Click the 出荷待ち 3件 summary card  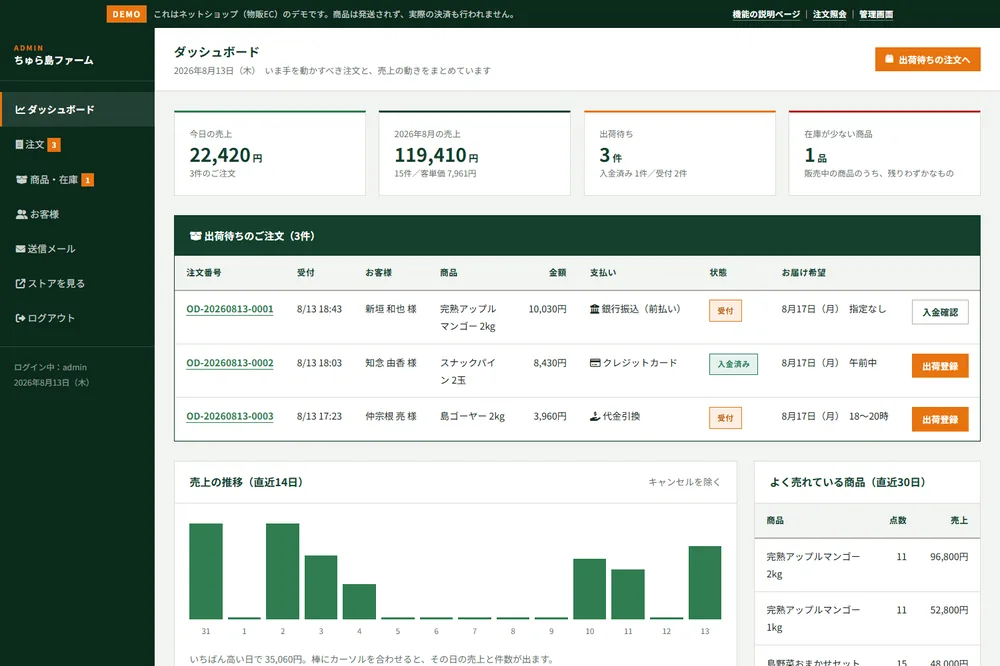coord(680,153)
